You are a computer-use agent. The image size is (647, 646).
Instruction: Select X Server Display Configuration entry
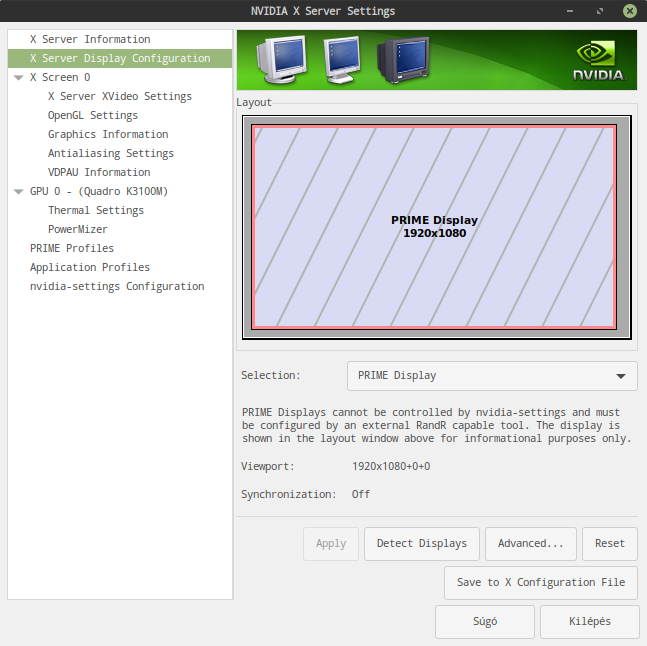pos(120,58)
